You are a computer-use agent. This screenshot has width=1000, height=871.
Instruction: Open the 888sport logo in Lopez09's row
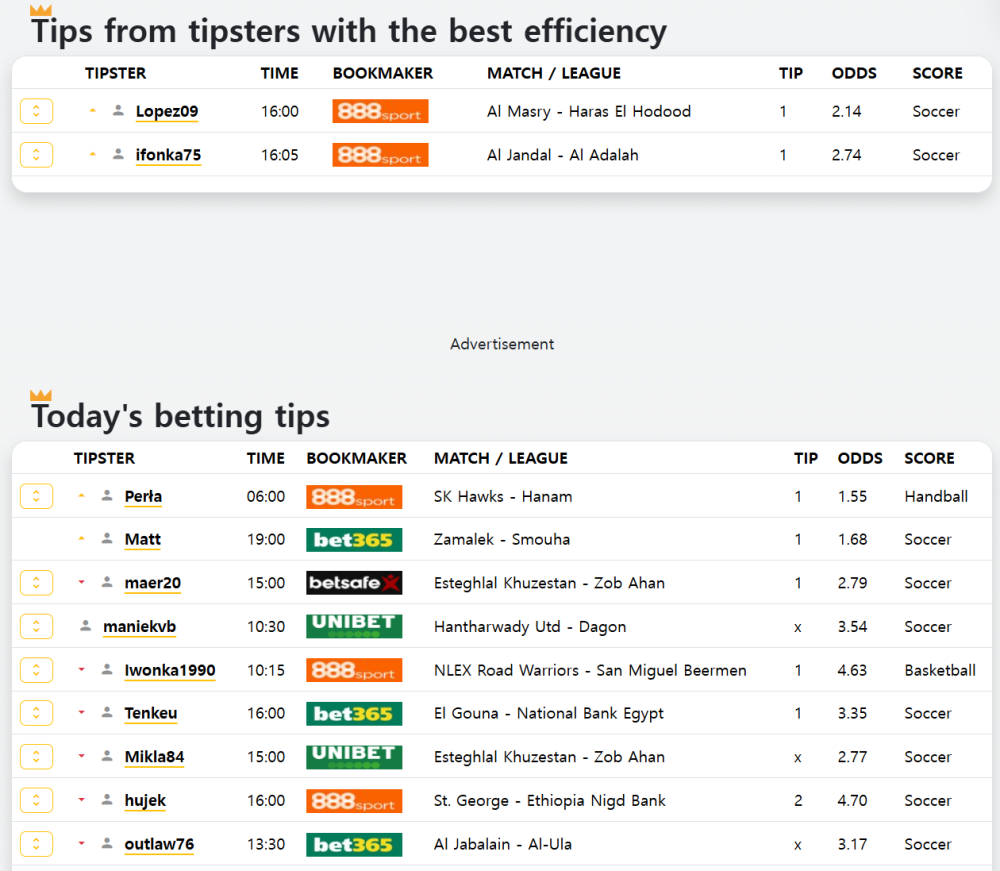380,111
